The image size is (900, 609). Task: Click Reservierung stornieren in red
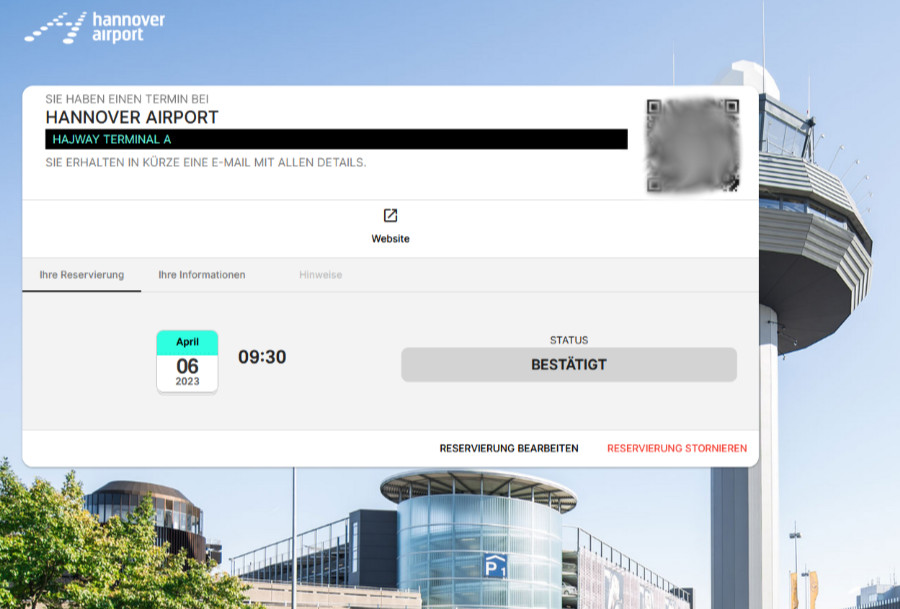tap(677, 448)
